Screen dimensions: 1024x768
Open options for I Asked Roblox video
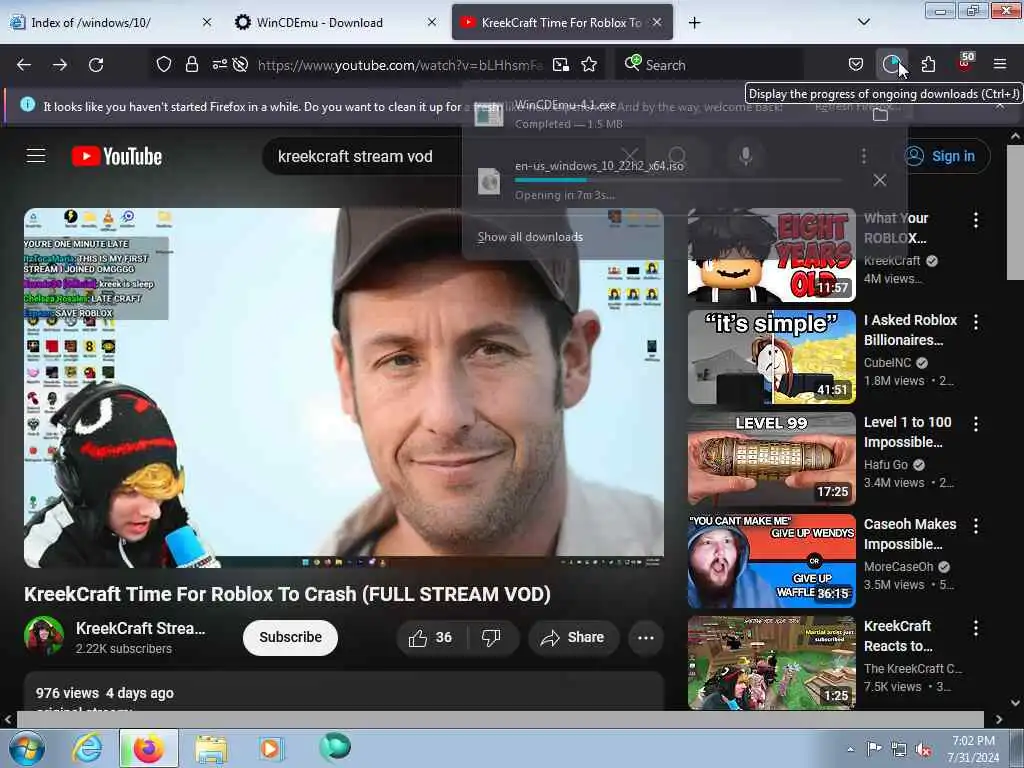[976, 321]
